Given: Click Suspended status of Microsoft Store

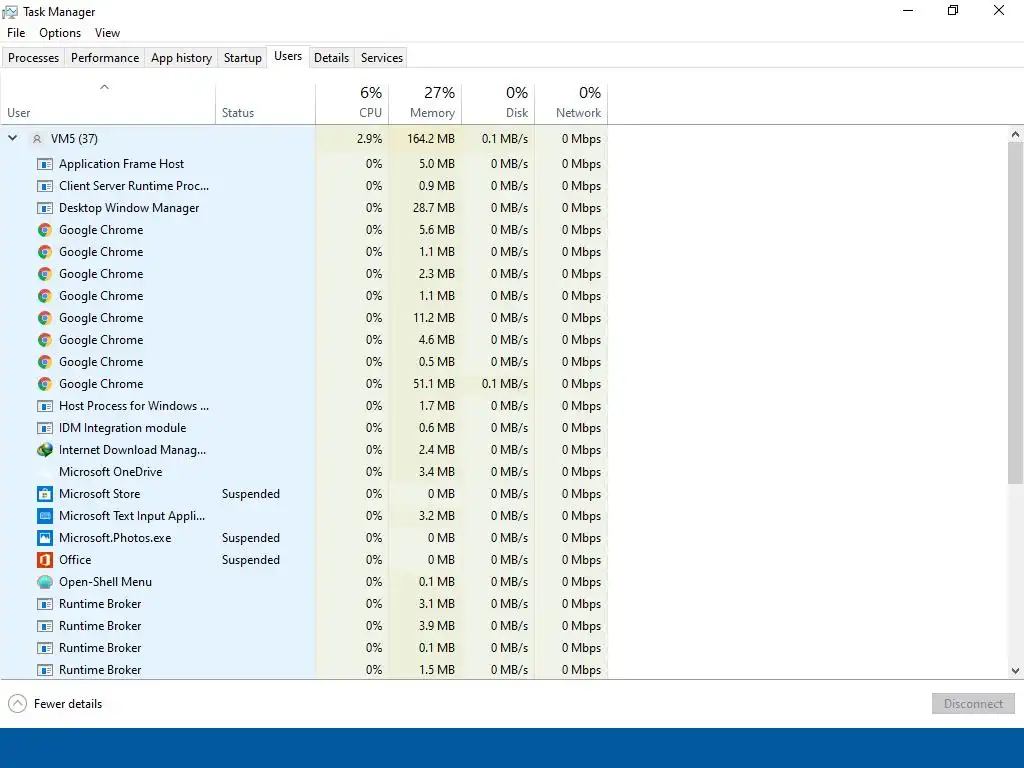Looking at the screenshot, I should [251, 494].
